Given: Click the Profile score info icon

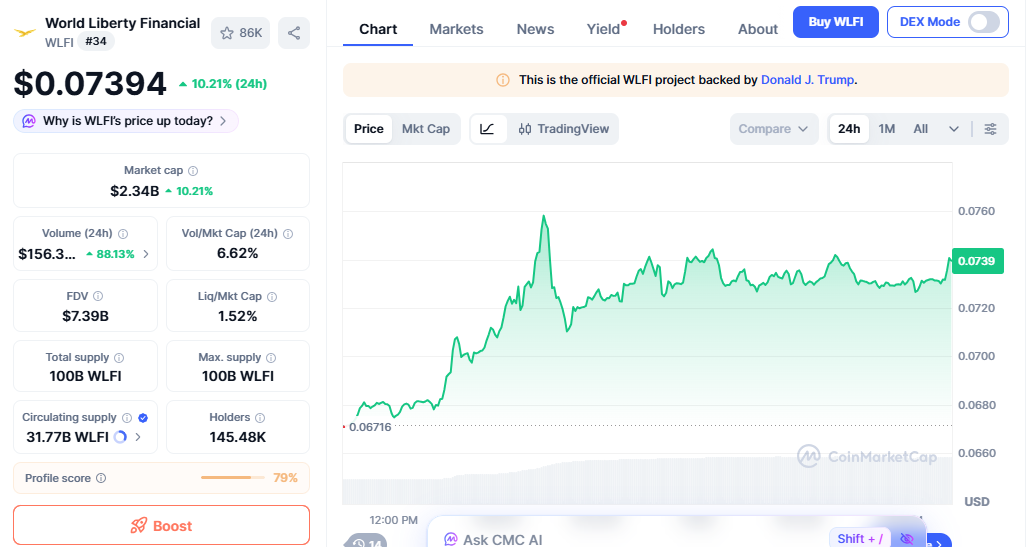Looking at the screenshot, I should tap(101, 478).
